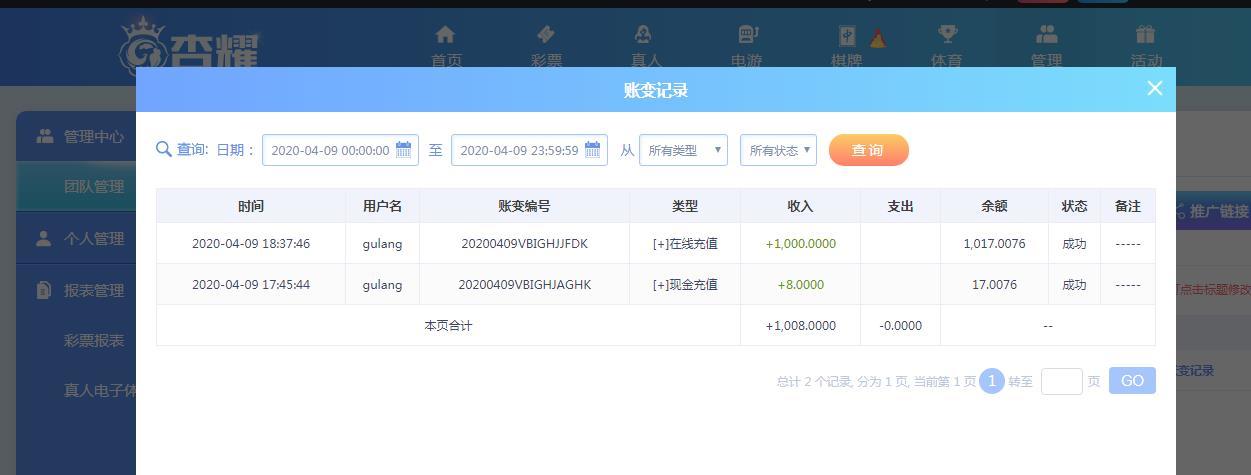Screen dimensions: 1251x475
Task: Open the 真人 live dealer icon
Action: pyautogui.click(x=646, y=36)
